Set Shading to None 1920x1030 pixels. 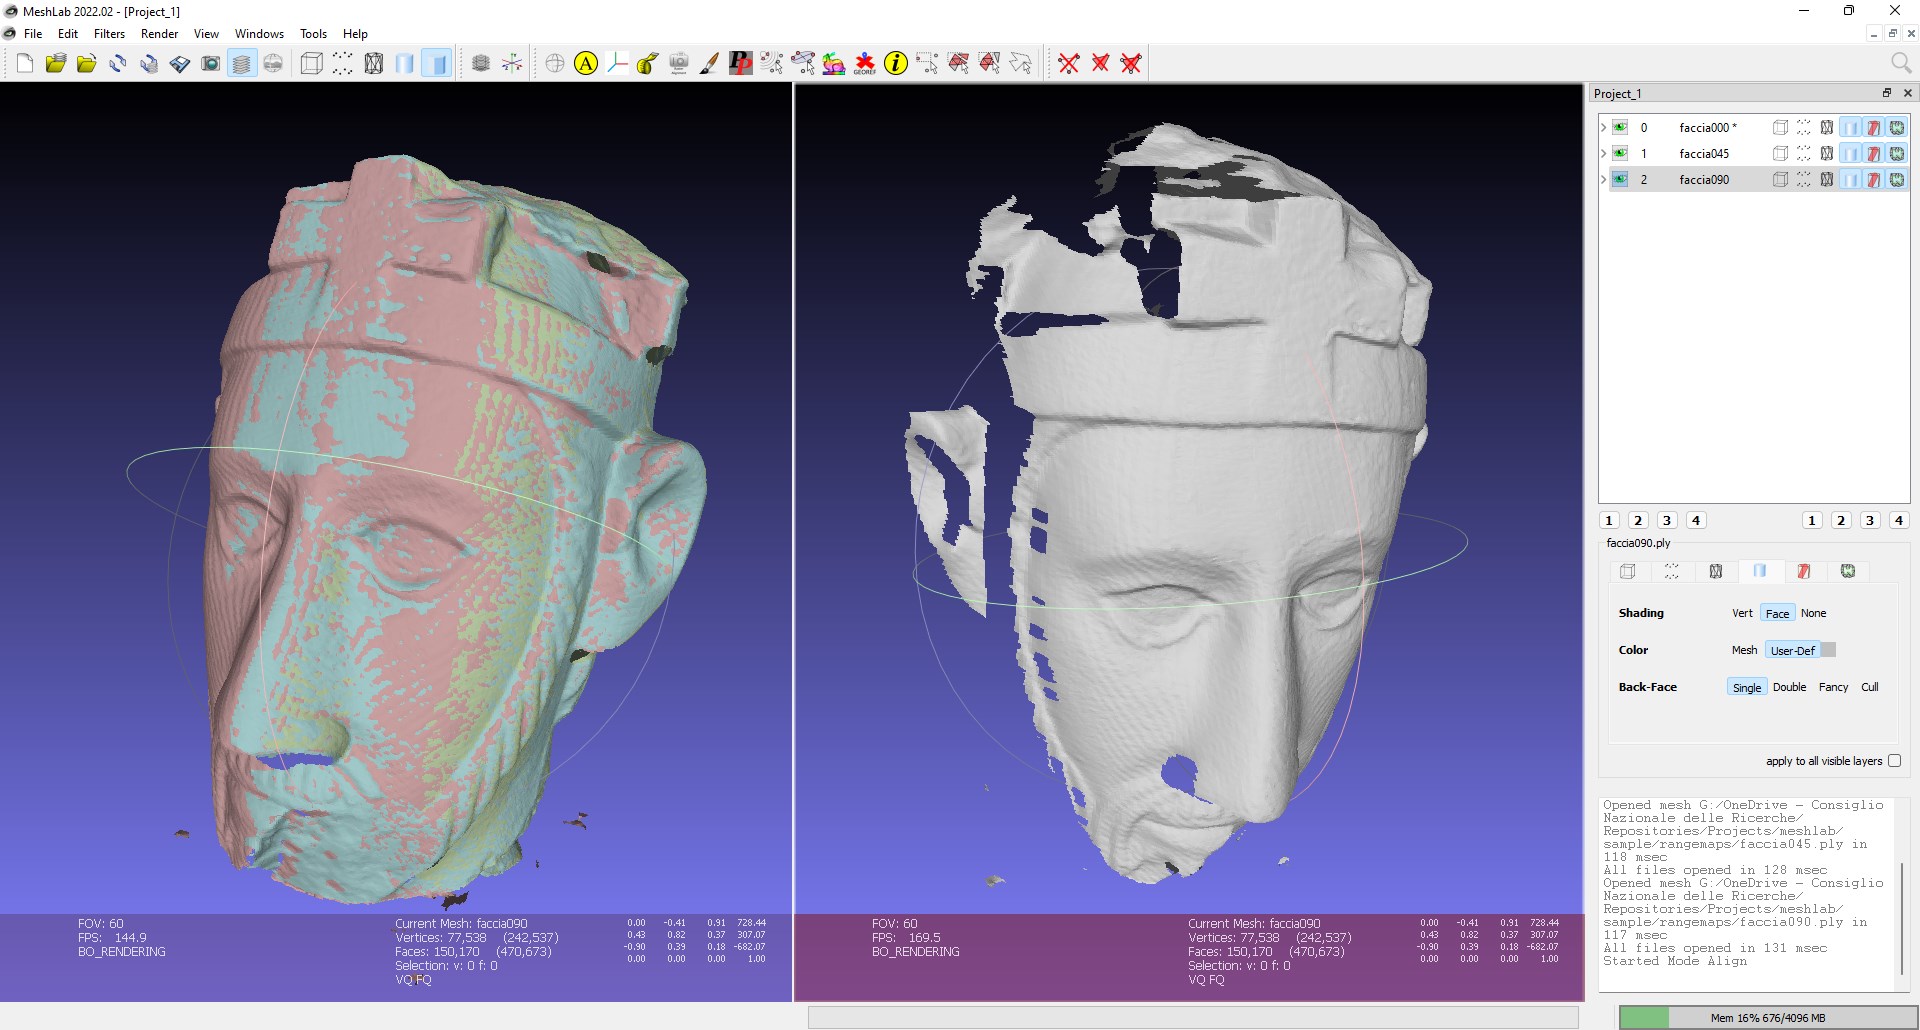coord(1813,613)
